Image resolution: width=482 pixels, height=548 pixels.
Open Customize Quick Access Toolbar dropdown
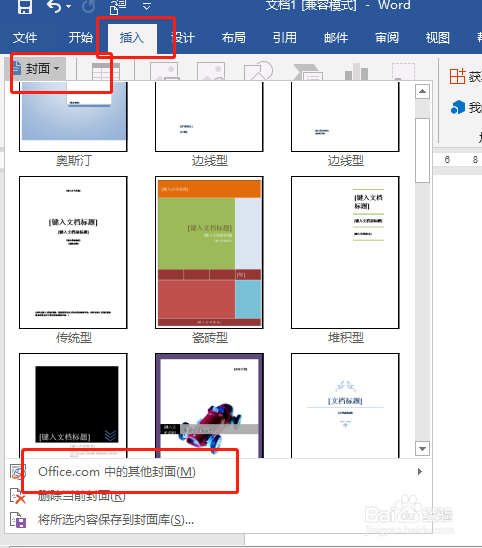pos(147,6)
